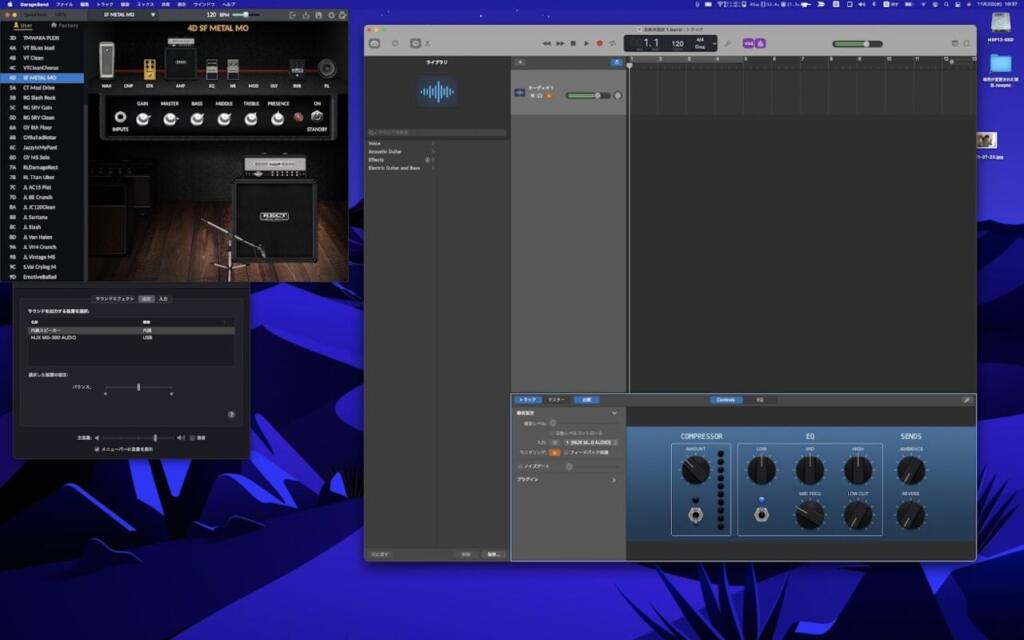Toggle the metronome button in GarageBand
1024x640 pixels.
pyautogui.click(x=761, y=44)
